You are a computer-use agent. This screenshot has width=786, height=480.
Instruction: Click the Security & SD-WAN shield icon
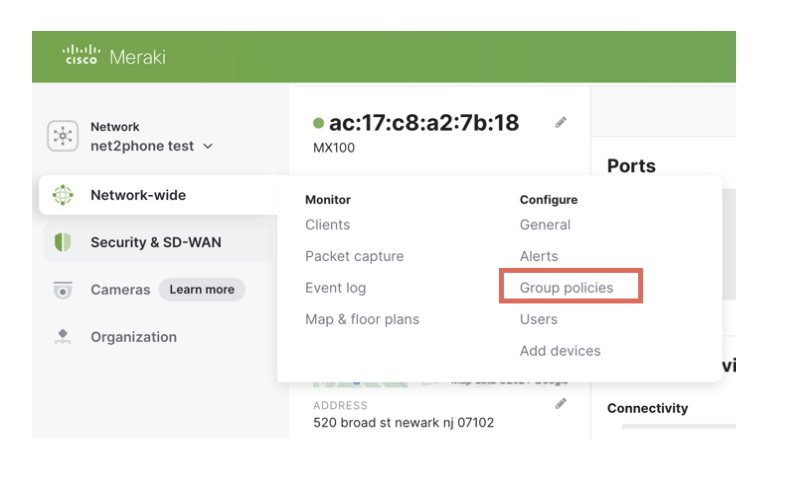(63, 242)
